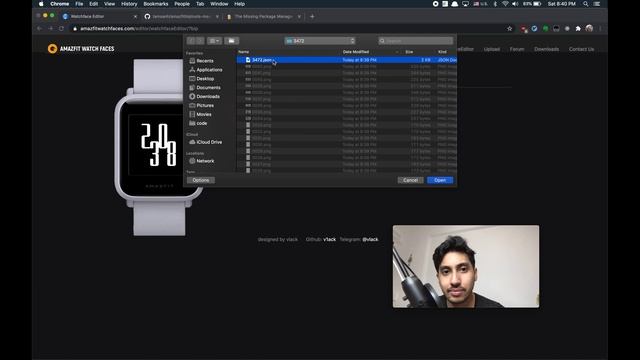Open the Telegram @v1ack link

tap(370, 240)
